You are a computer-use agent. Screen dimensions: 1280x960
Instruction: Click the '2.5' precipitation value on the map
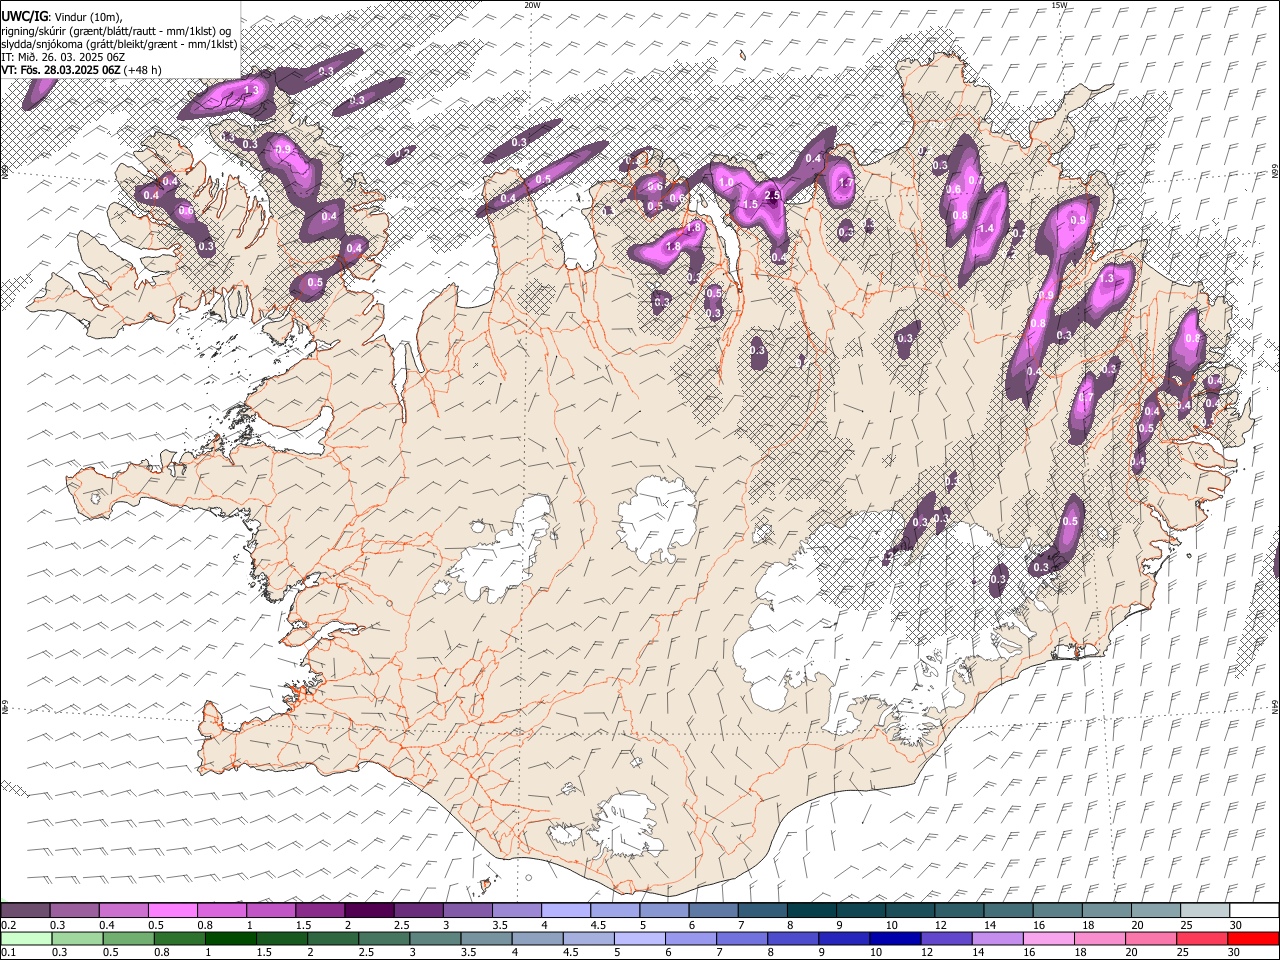click(x=772, y=195)
